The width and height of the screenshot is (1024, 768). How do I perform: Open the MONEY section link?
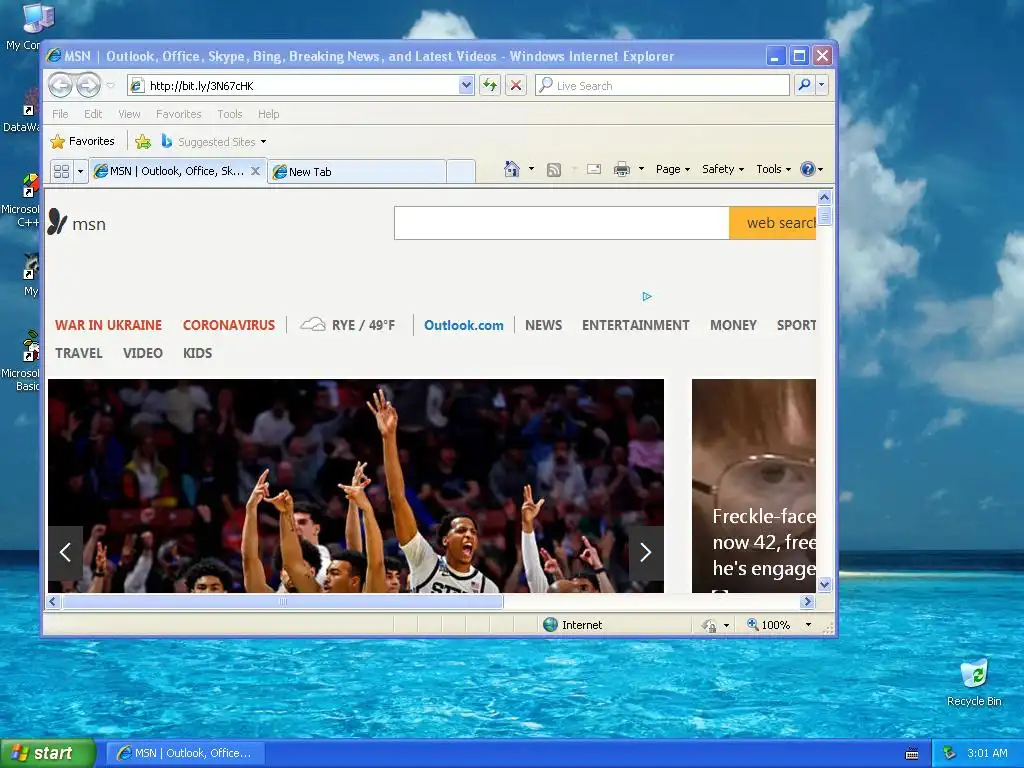coord(733,325)
